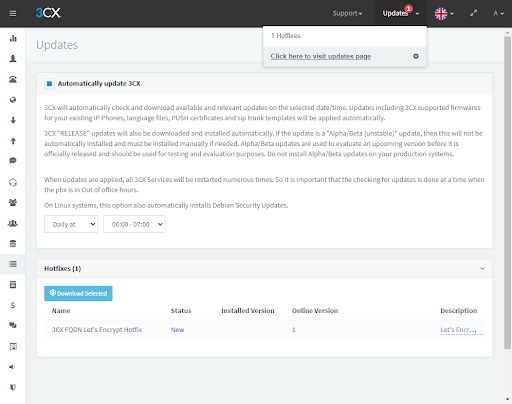Click the UK flag language icon
The image size is (512, 404).
tap(441, 14)
